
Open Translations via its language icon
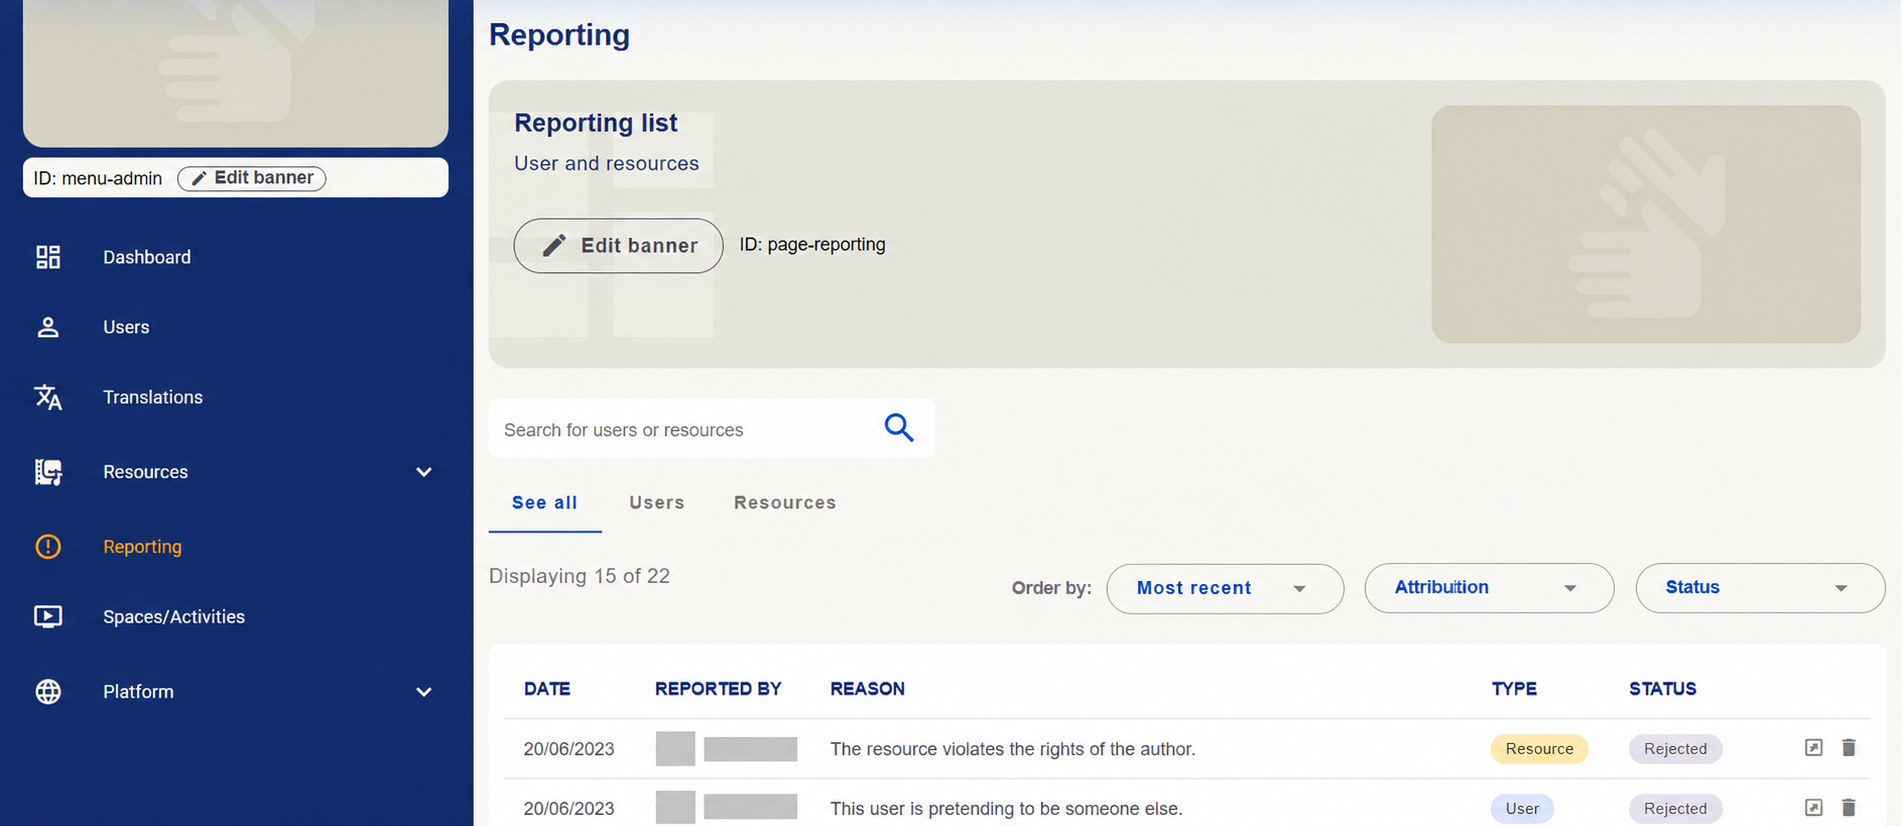48,397
